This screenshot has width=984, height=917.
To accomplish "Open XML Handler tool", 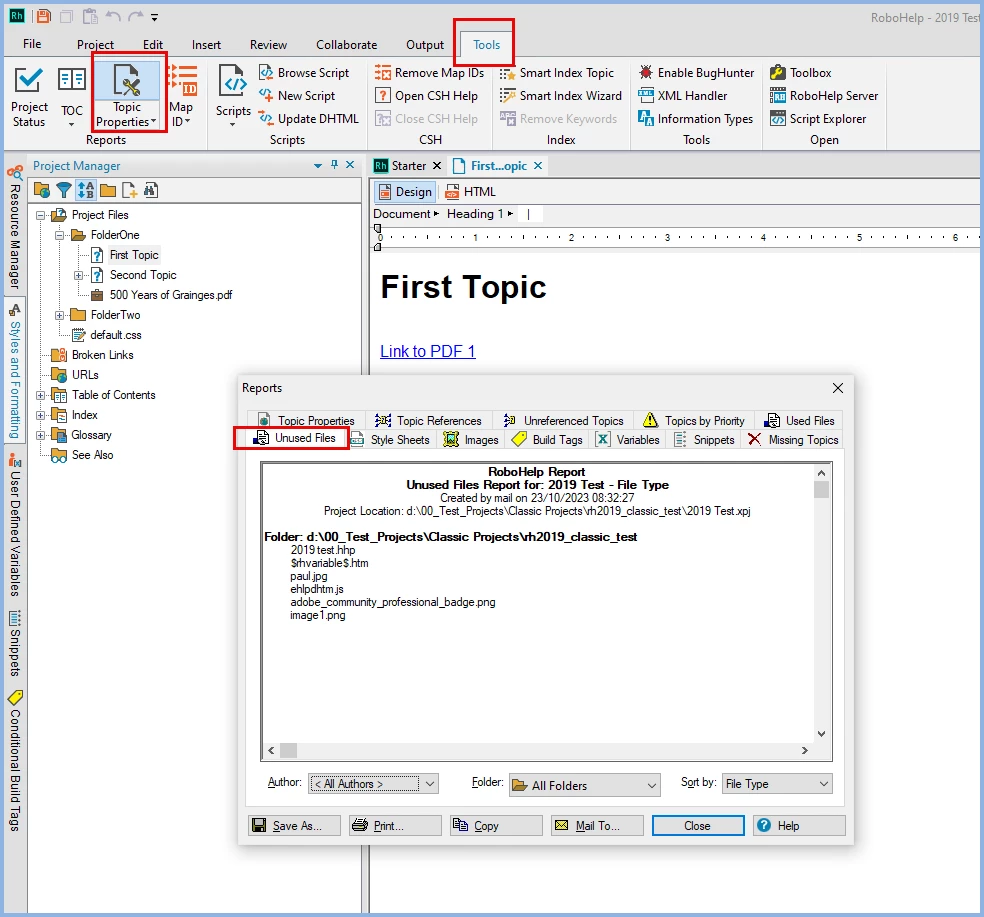I will tap(683, 95).
